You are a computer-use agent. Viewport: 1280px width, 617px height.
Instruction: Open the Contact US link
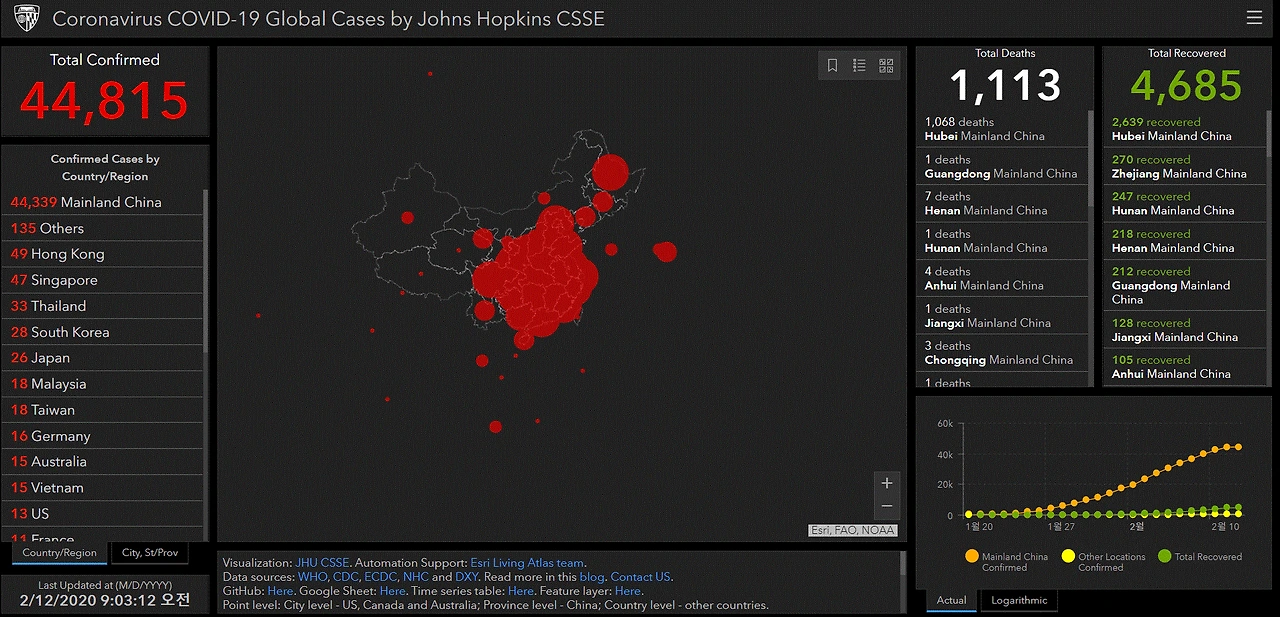pyautogui.click(x=640, y=577)
